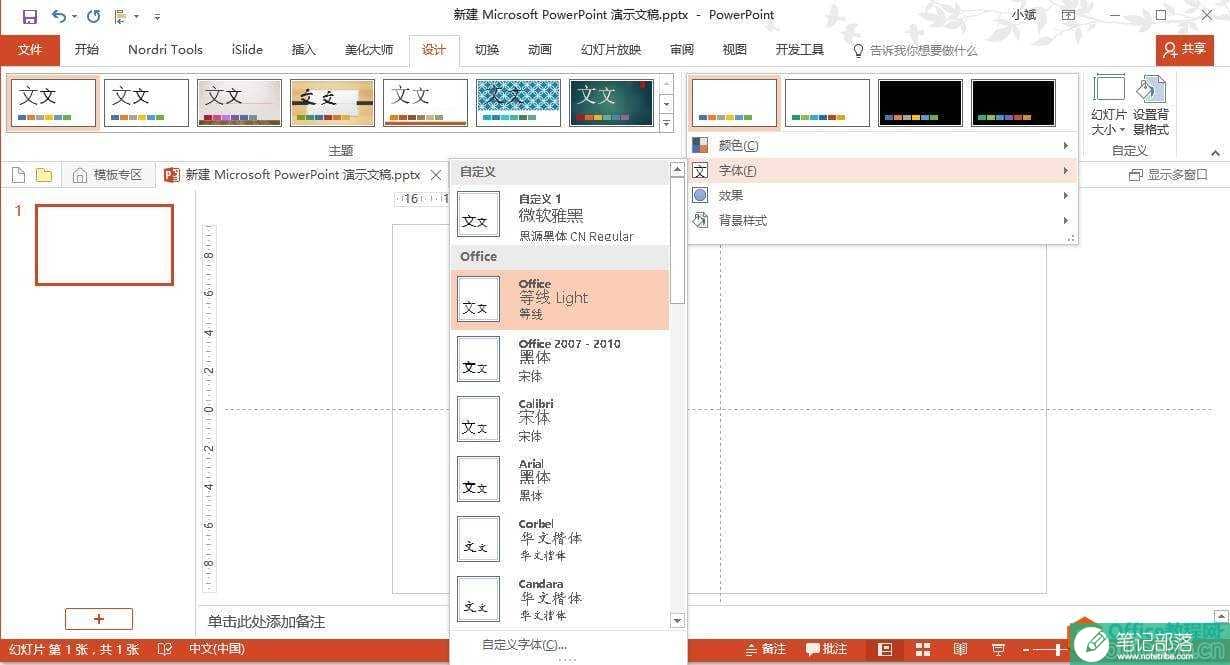Open ribbon display options icon
This screenshot has height=665, width=1230.
tap(1069, 15)
